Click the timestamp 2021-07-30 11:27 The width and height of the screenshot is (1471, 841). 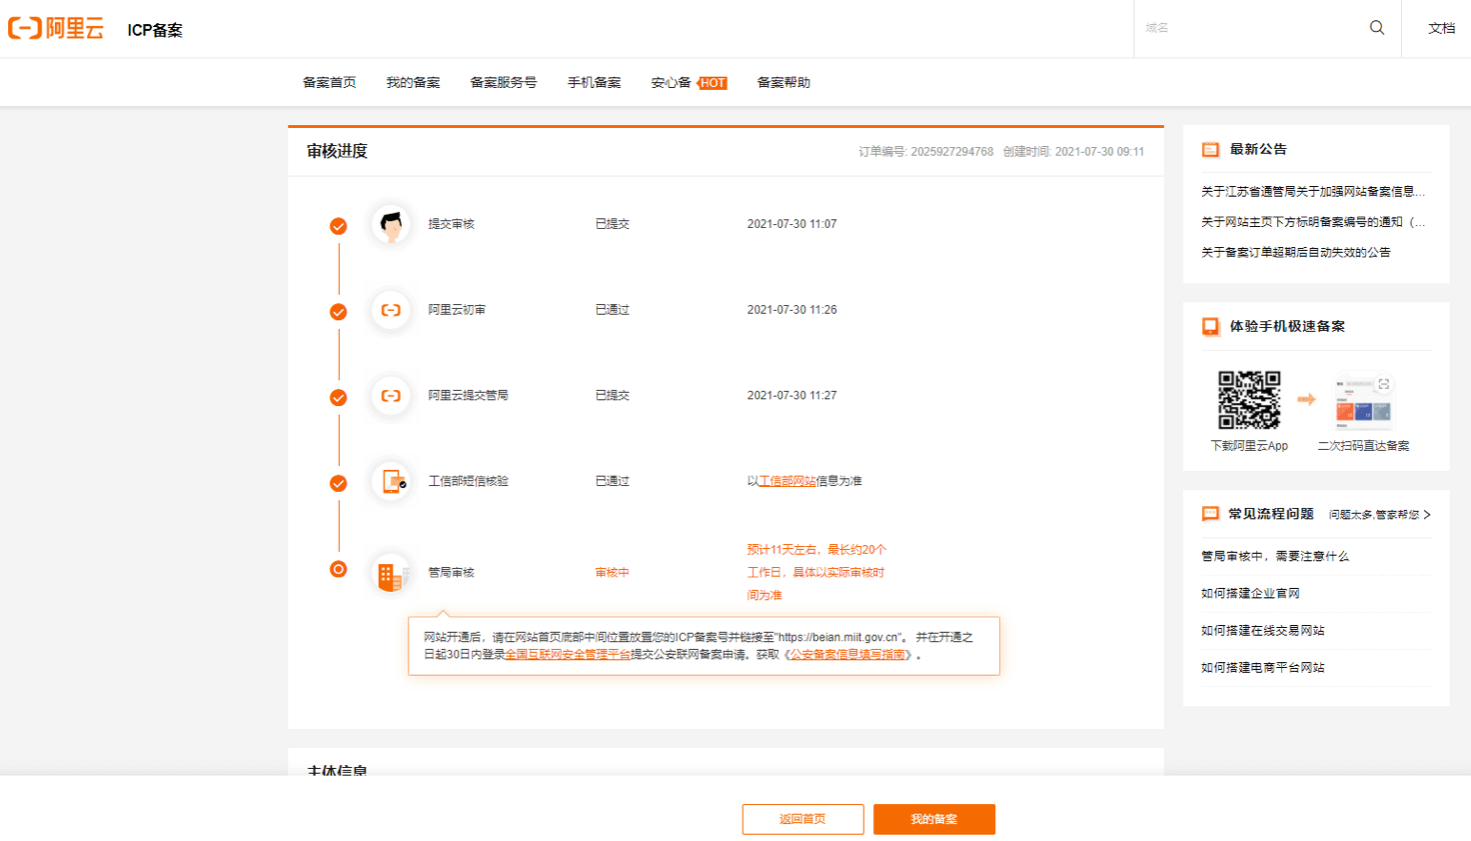tap(792, 396)
